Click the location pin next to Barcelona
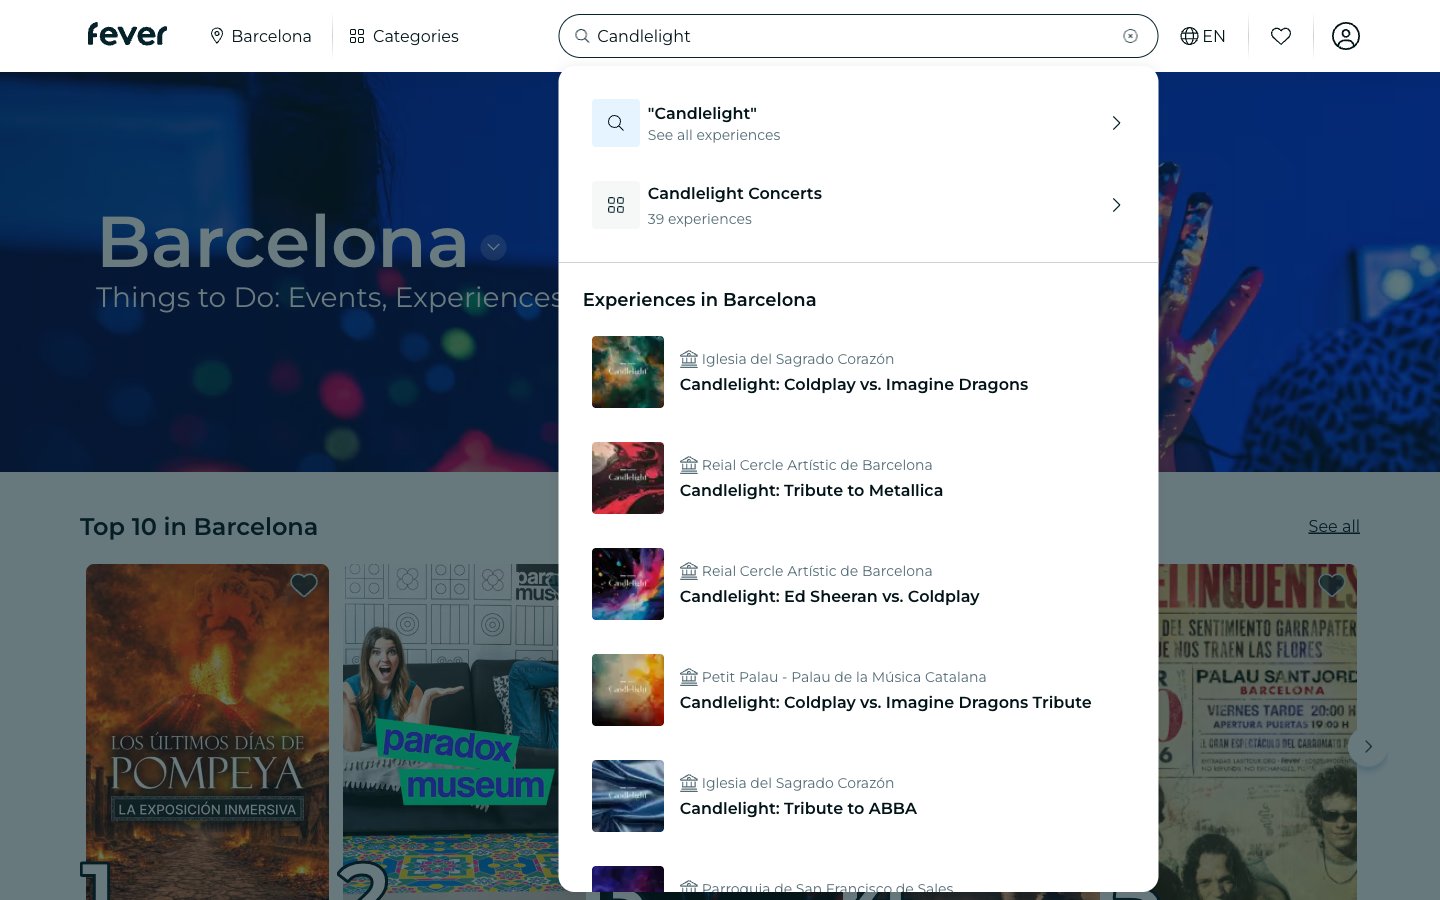The height and width of the screenshot is (900, 1440). [217, 36]
